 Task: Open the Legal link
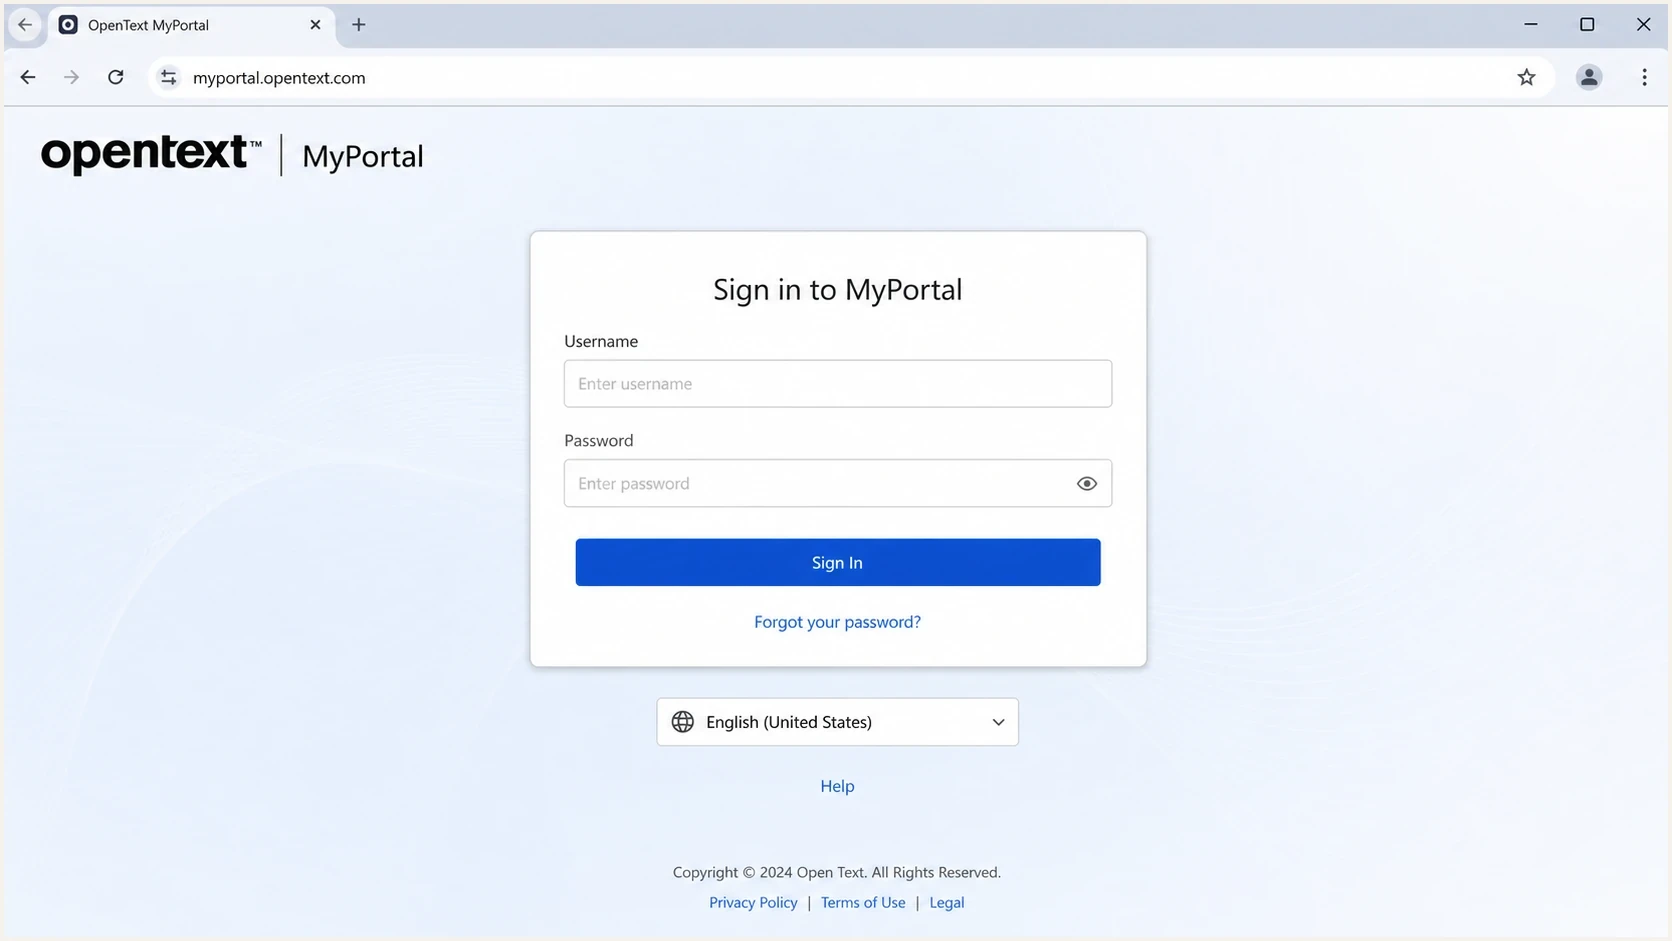(947, 903)
